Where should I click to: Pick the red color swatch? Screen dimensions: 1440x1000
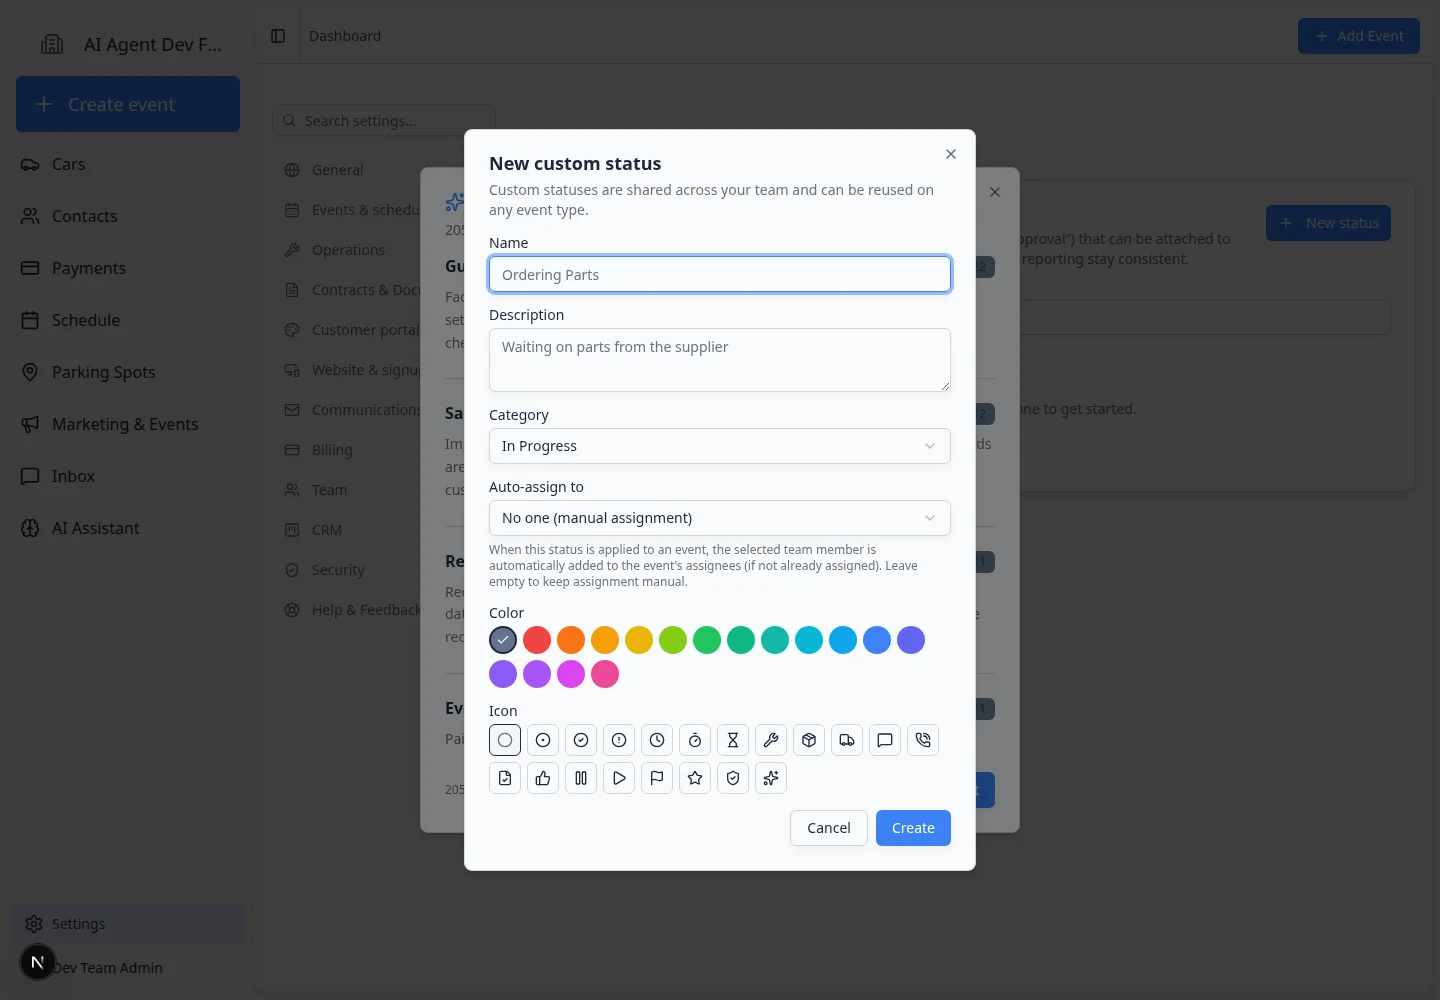(x=537, y=640)
